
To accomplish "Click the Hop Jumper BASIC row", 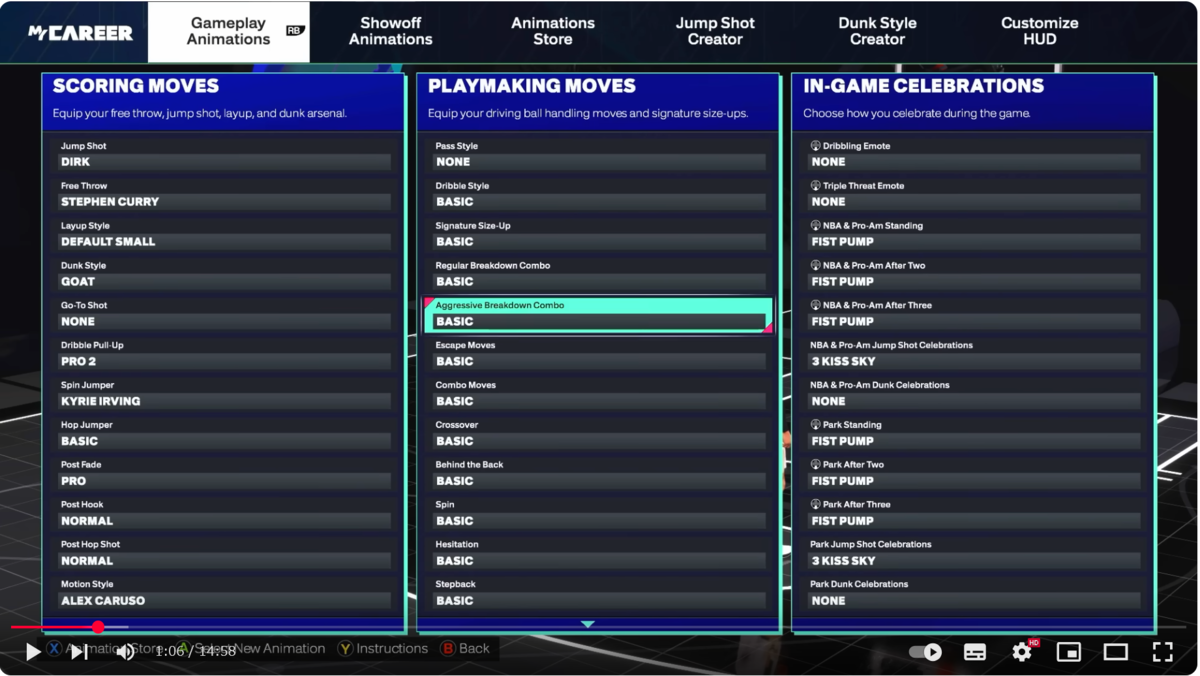I will click(x=224, y=433).
